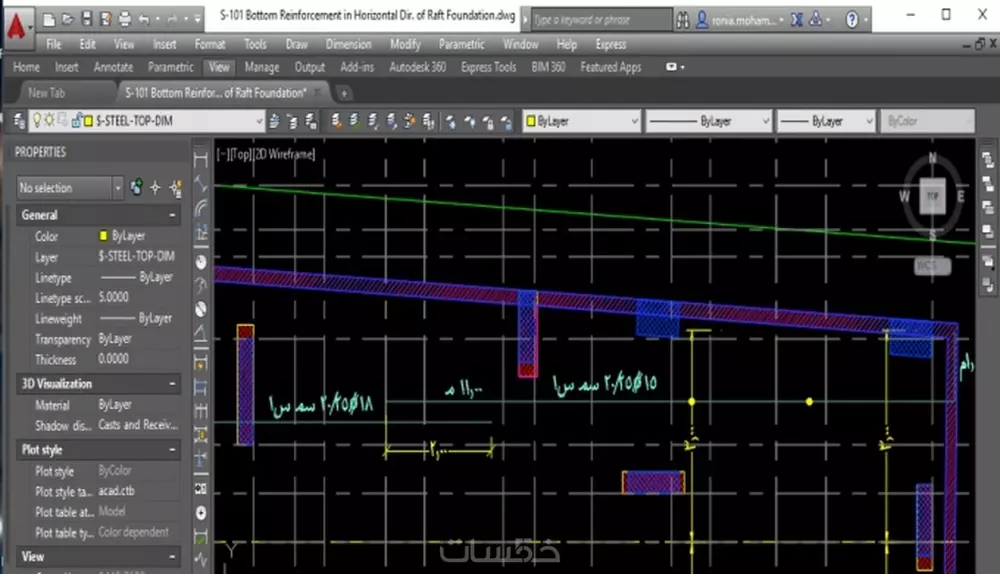Click the New Tab file tab
This screenshot has width=1000, height=574.
point(47,93)
